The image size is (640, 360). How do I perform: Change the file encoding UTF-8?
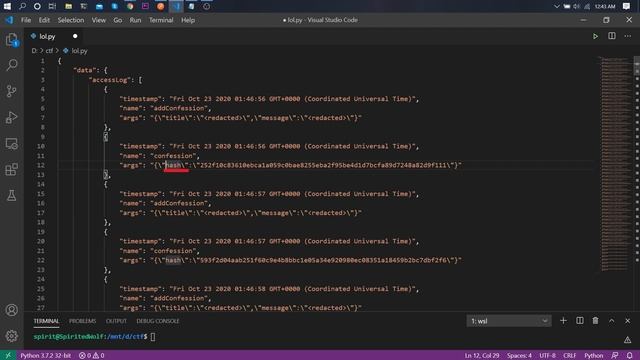[547, 356]
